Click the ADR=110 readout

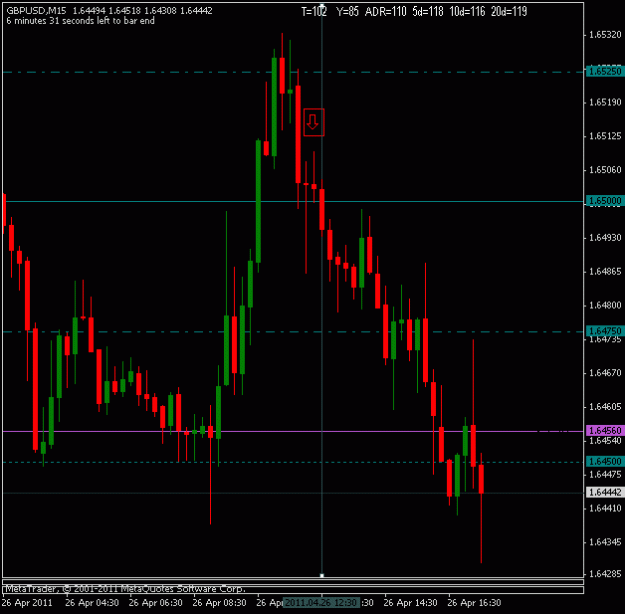pos(385,12)
